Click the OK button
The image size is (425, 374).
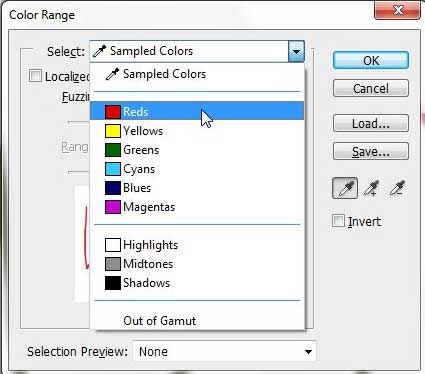371,60
